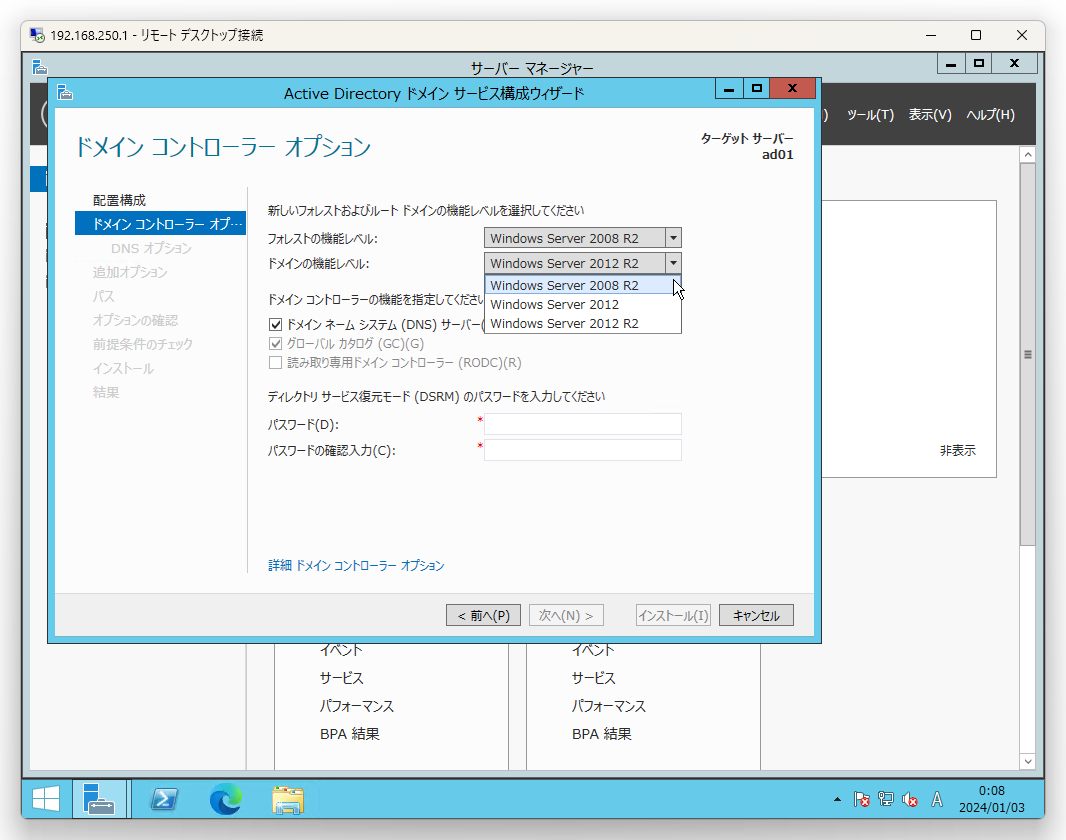Viewport: 1066px width, 840px height.
Task: Toggle the Global Catalog (GC) checkbox
Action: click(x=275, y=344)
